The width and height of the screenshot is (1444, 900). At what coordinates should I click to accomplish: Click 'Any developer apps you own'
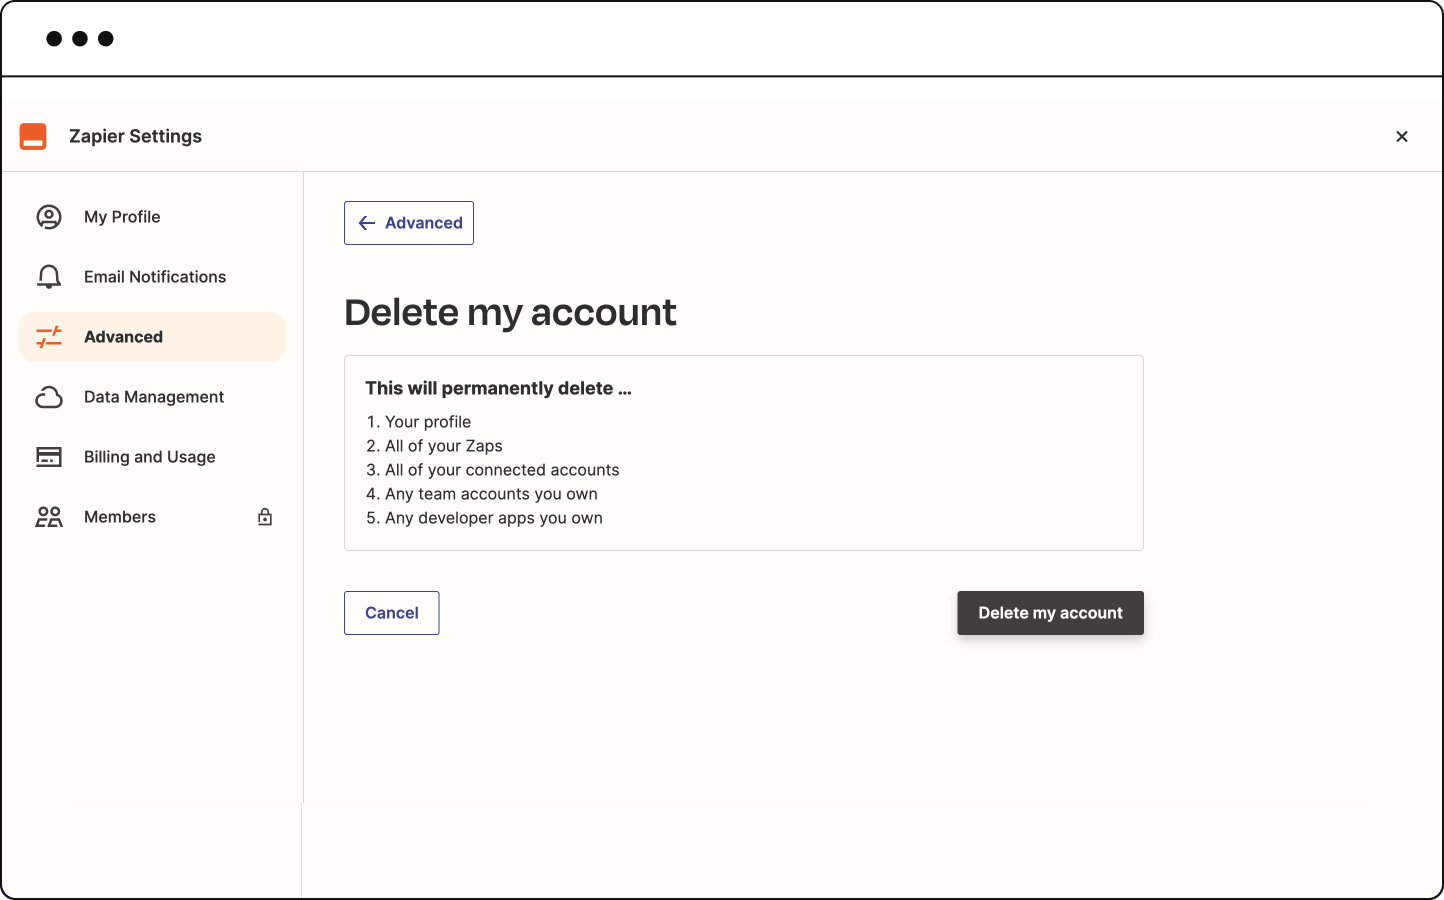point(494,518)
